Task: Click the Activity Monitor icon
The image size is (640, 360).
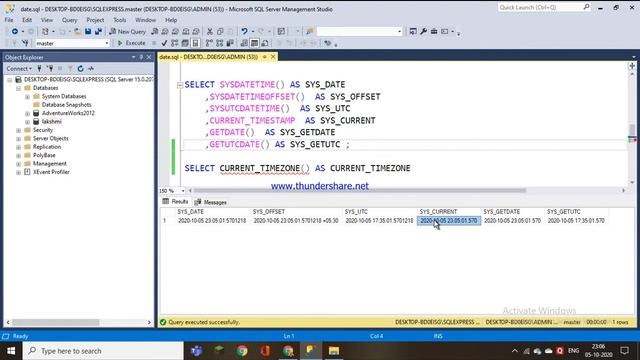Action: (x=91, y=69)
